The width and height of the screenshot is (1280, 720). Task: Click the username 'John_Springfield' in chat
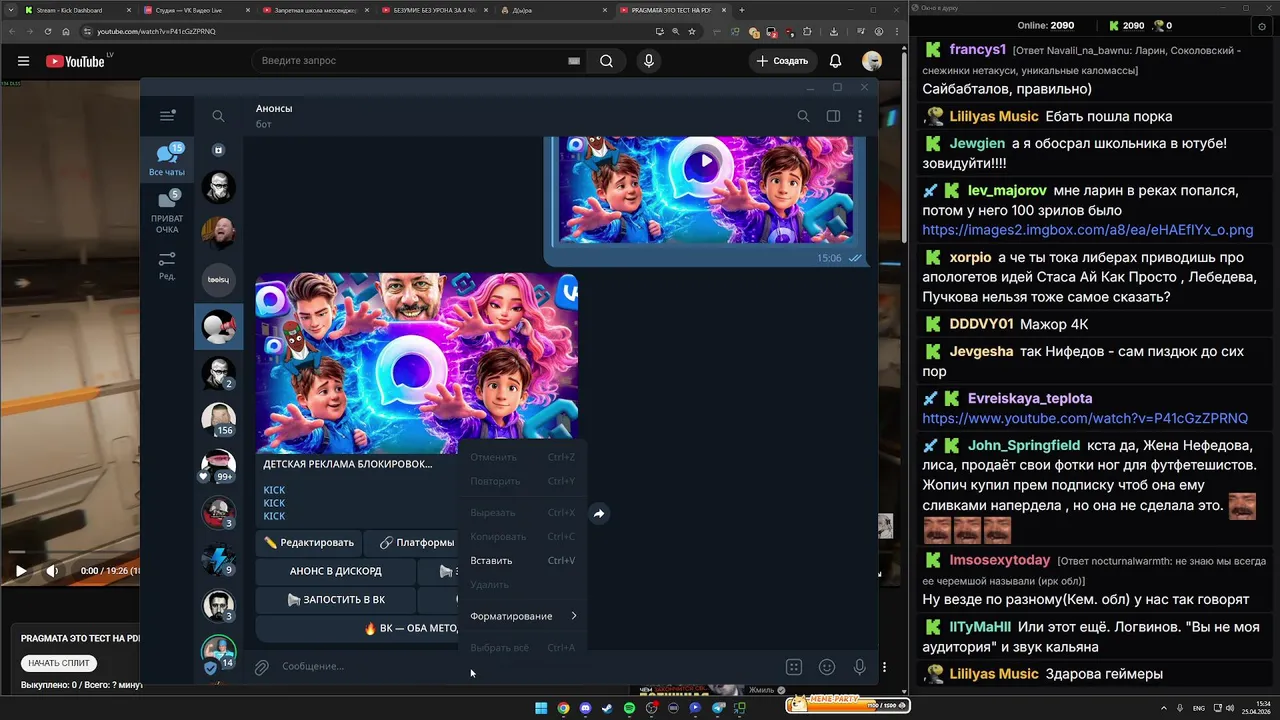(x=1024, y=445)
